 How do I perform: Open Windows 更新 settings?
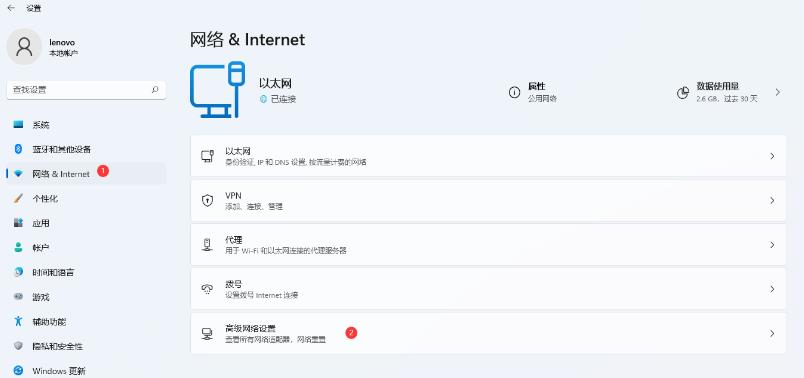tap(86, 371)
